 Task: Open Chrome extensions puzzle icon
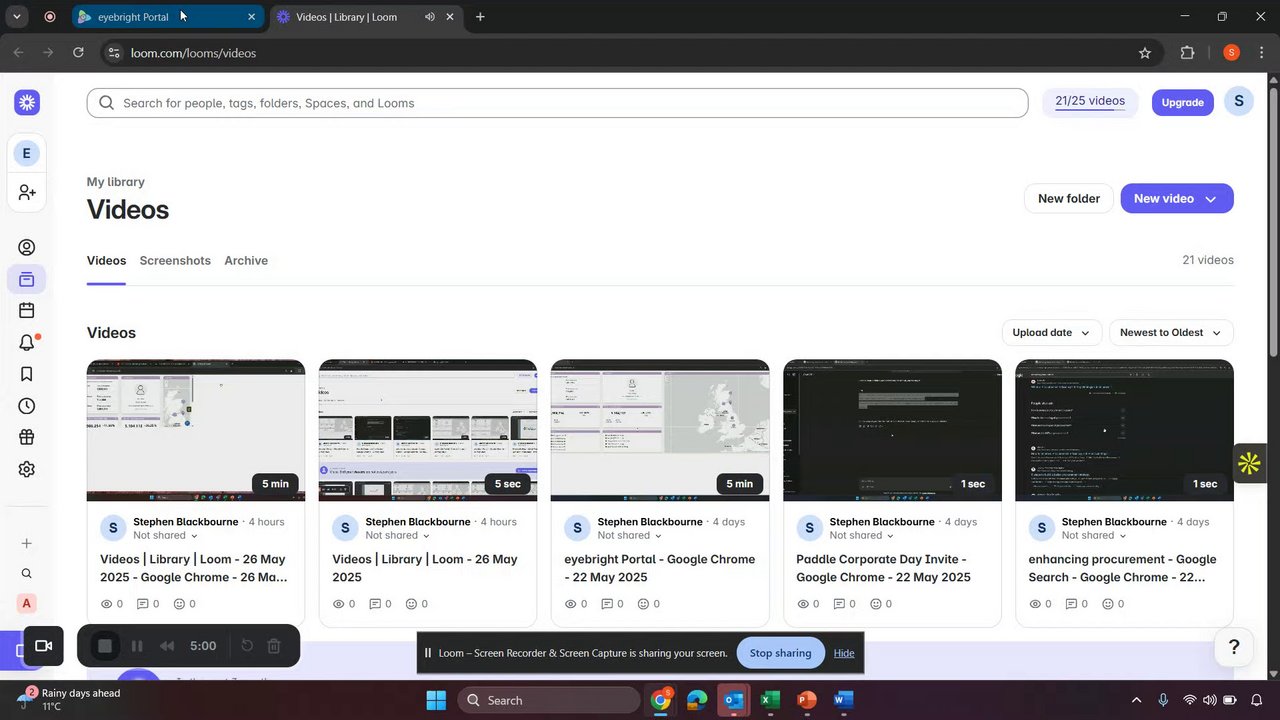click(1188, 53)
